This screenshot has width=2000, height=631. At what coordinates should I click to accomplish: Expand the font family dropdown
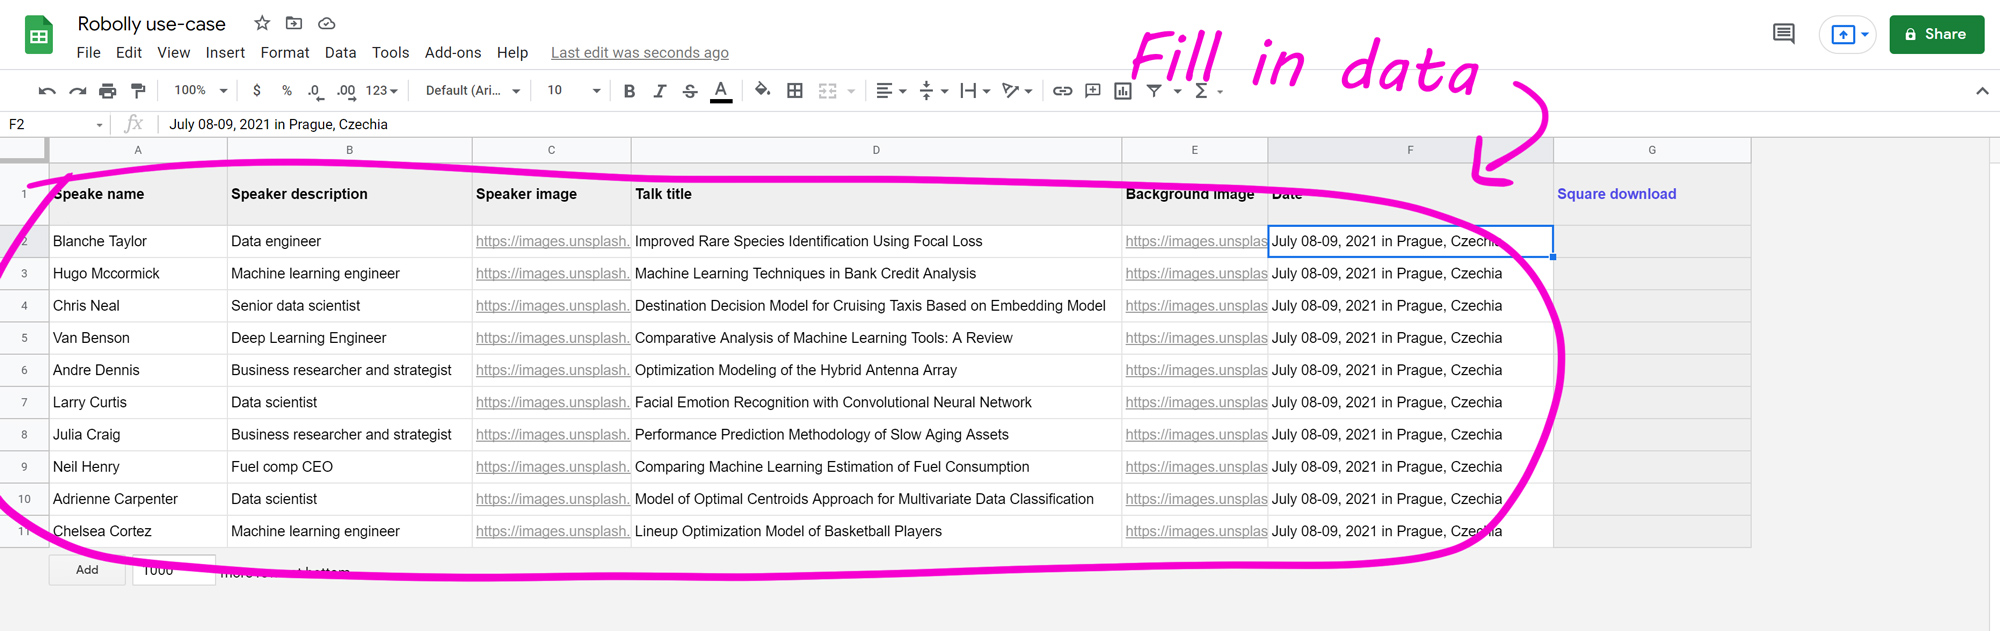(x=472, y=91)
